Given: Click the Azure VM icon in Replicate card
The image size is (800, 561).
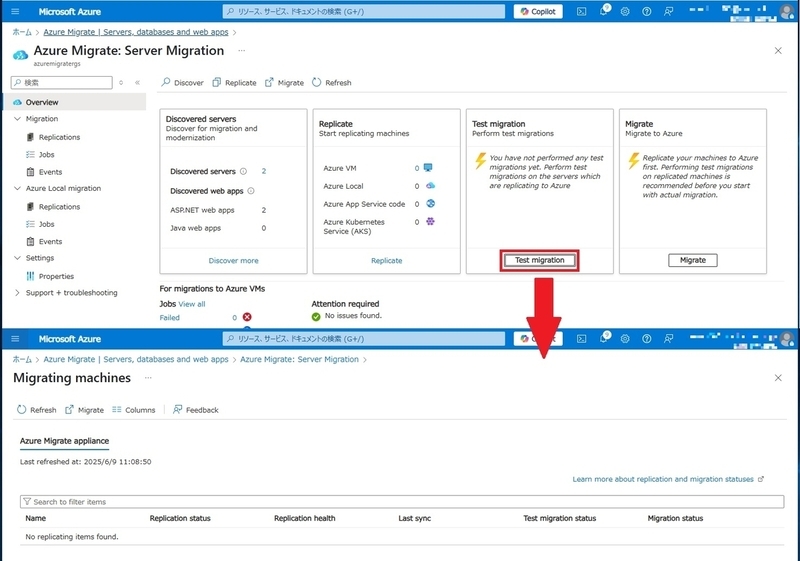Looking at the screenshot, I should tap(428, 168).
